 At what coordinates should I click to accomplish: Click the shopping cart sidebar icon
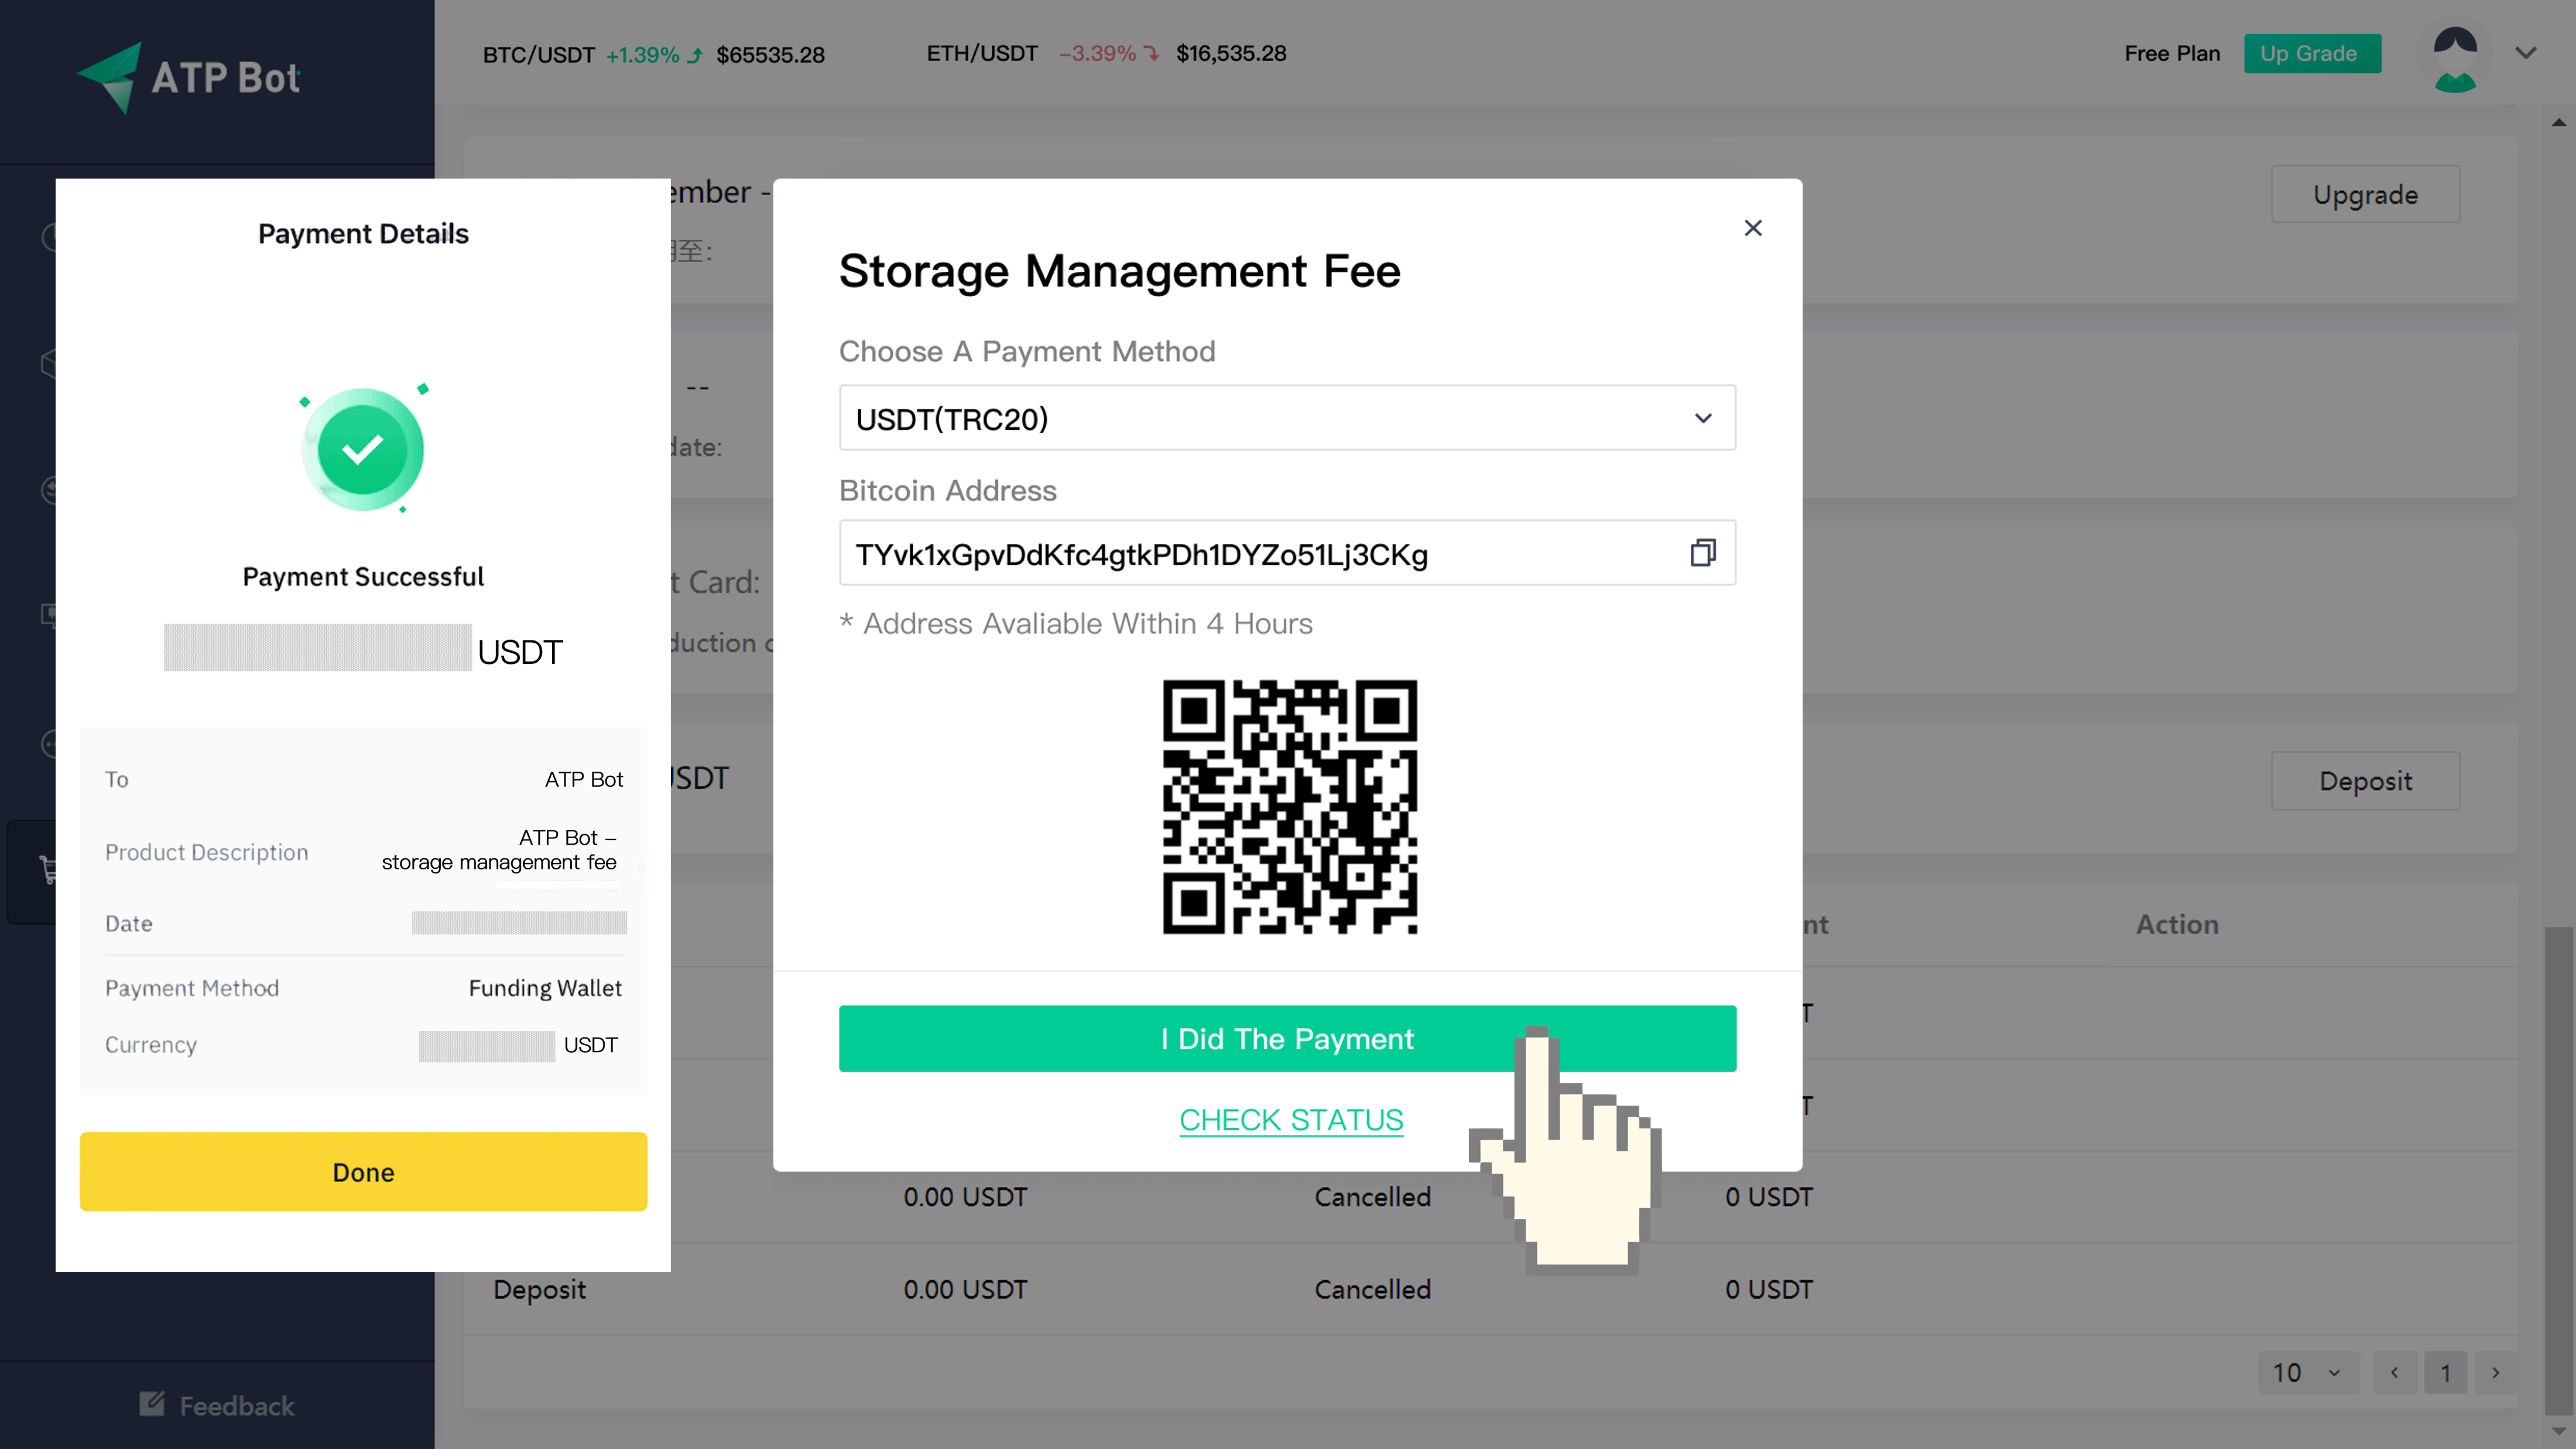tap(48, 869)
